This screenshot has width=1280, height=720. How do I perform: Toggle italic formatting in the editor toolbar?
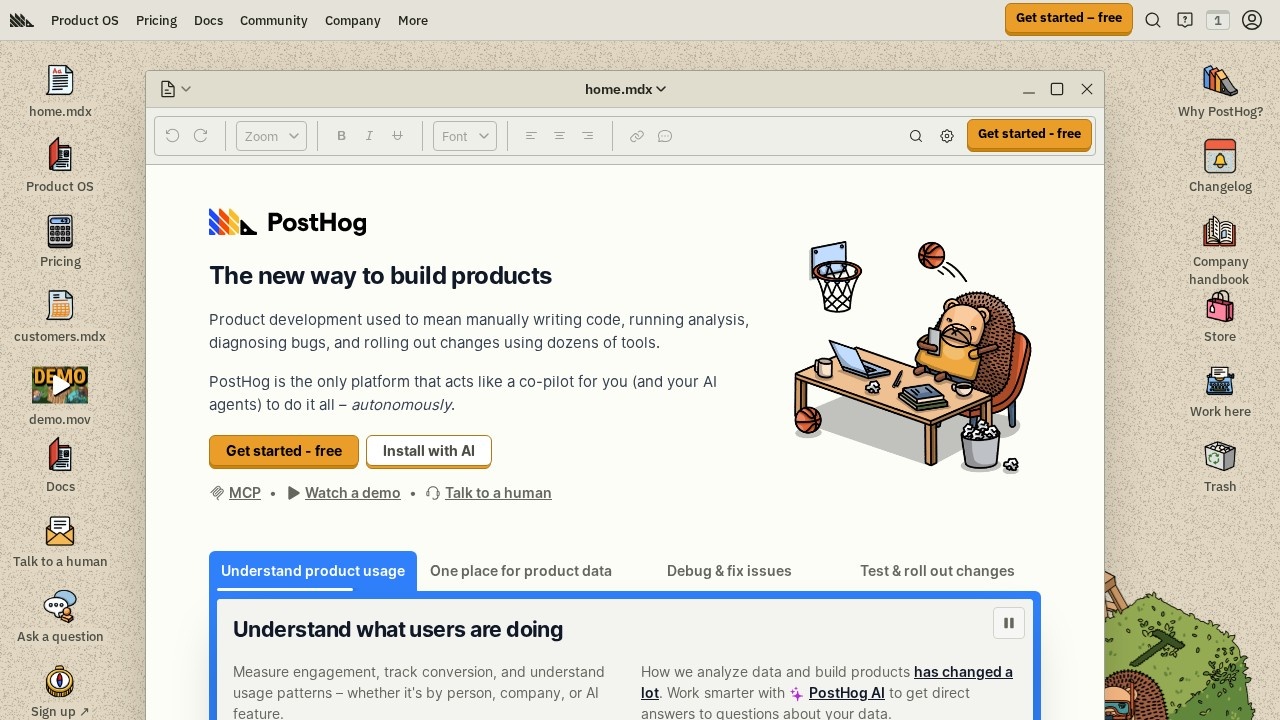(x=369, y=135)
